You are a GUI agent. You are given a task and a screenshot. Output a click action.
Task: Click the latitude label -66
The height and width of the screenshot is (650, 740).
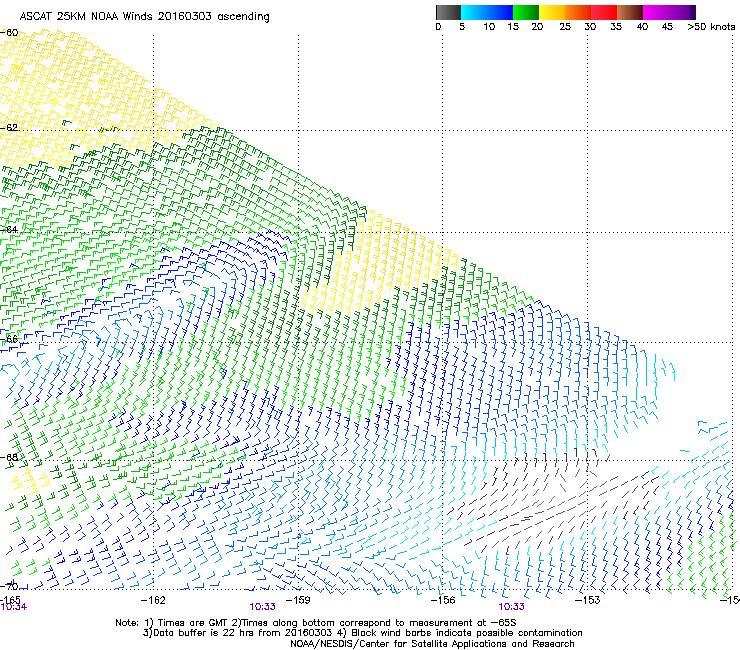pyautogui.click(x=9, y=339)
